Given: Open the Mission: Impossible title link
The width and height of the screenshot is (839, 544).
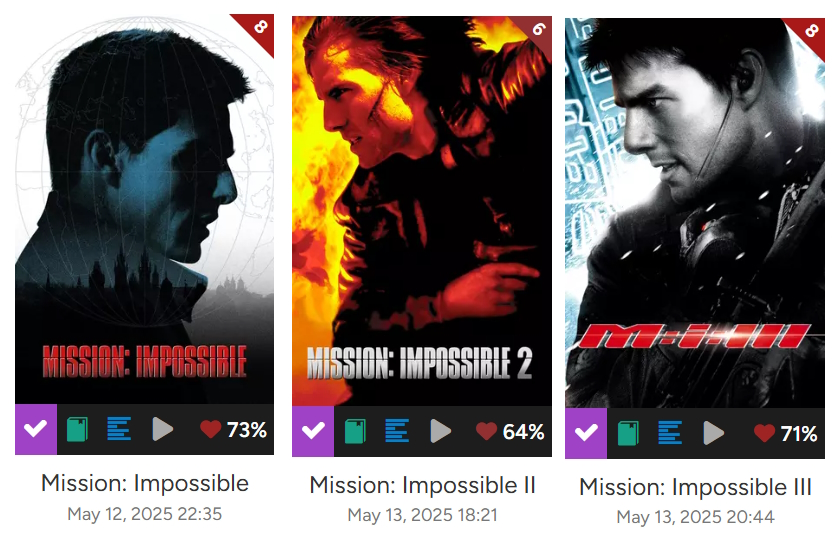Looking at the screenshot, I should (x=145, y=483).
